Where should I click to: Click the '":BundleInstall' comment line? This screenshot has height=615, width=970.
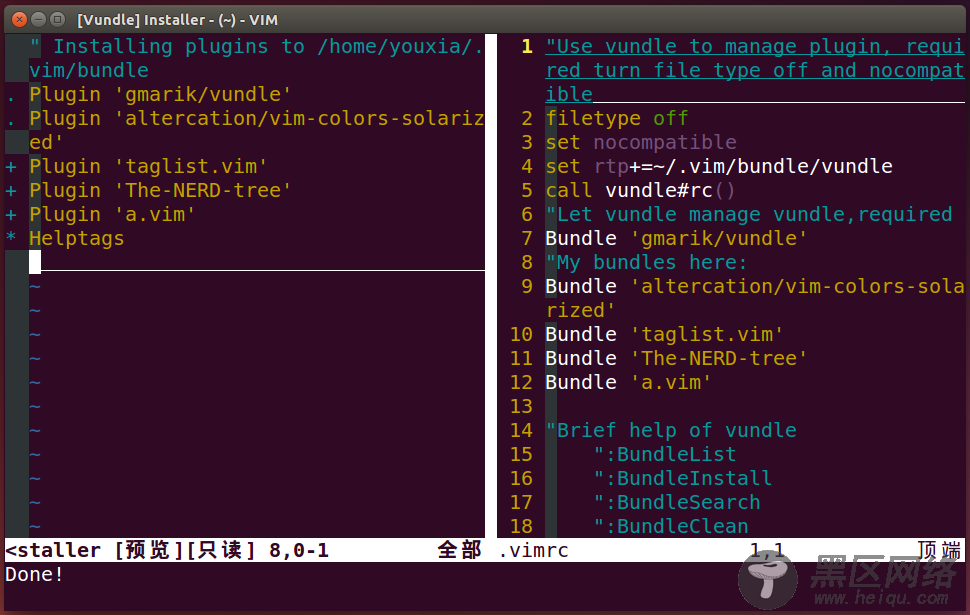pos(683,479)
